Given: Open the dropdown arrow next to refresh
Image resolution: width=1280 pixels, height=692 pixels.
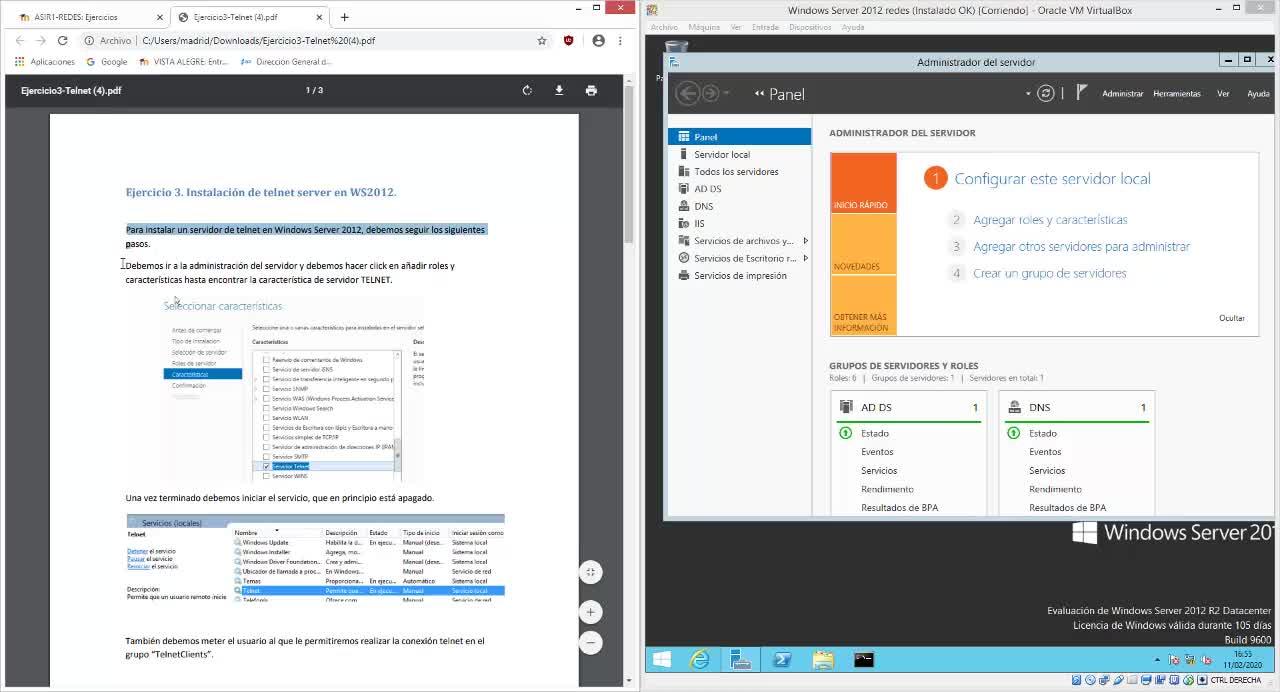Looking at the screenshot, I should [1028, 94].
